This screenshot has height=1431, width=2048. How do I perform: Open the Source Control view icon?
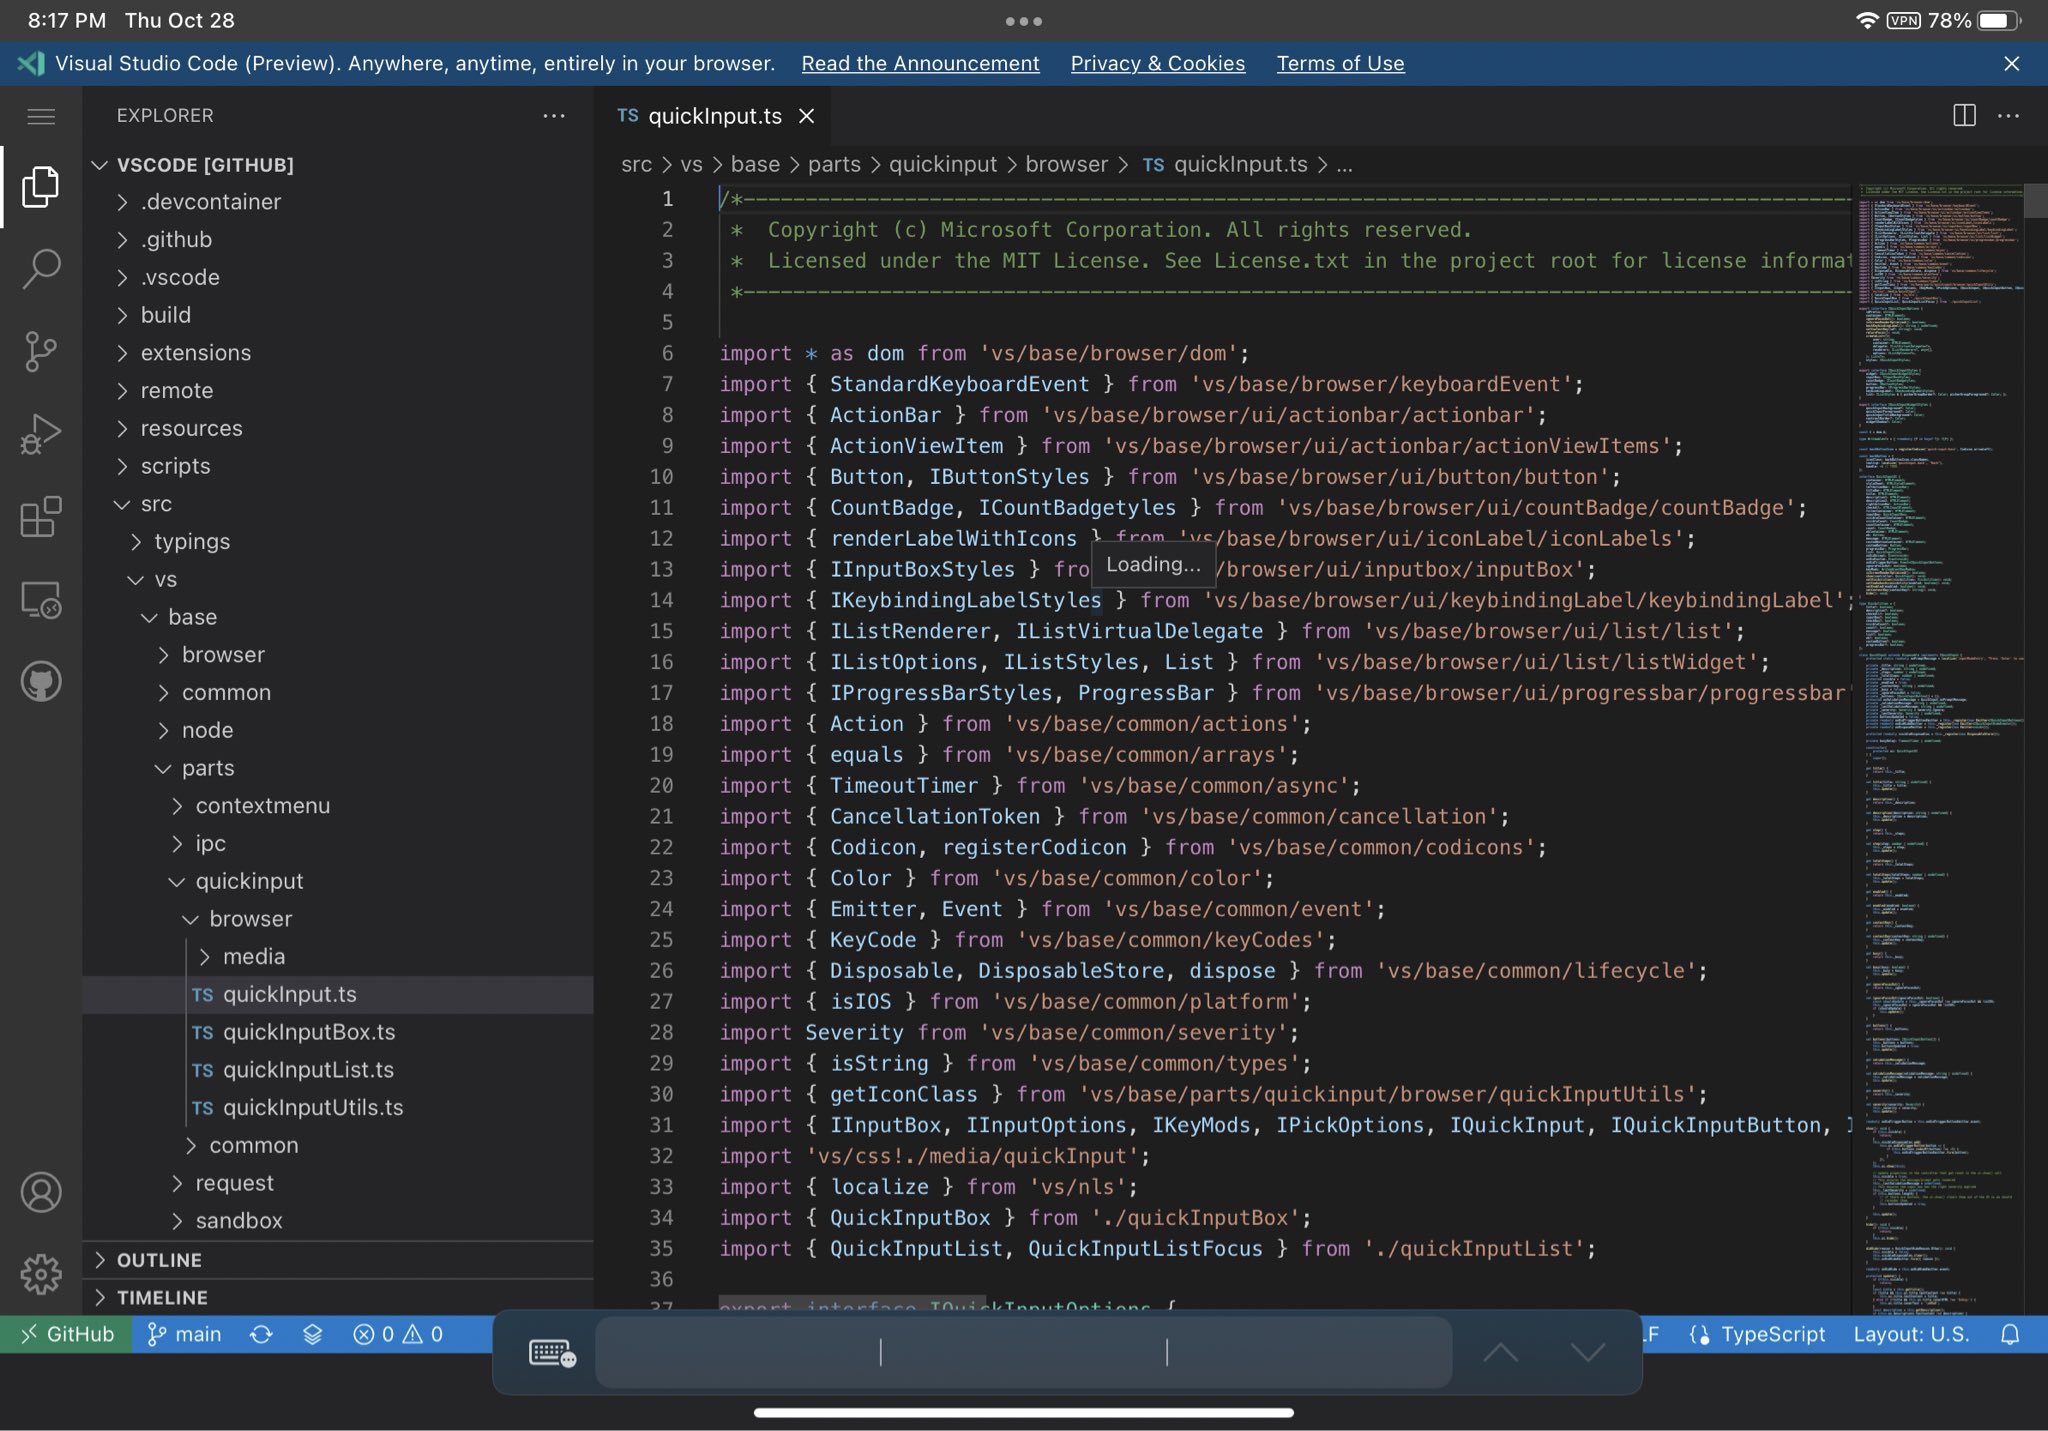(x=41, y=351)
